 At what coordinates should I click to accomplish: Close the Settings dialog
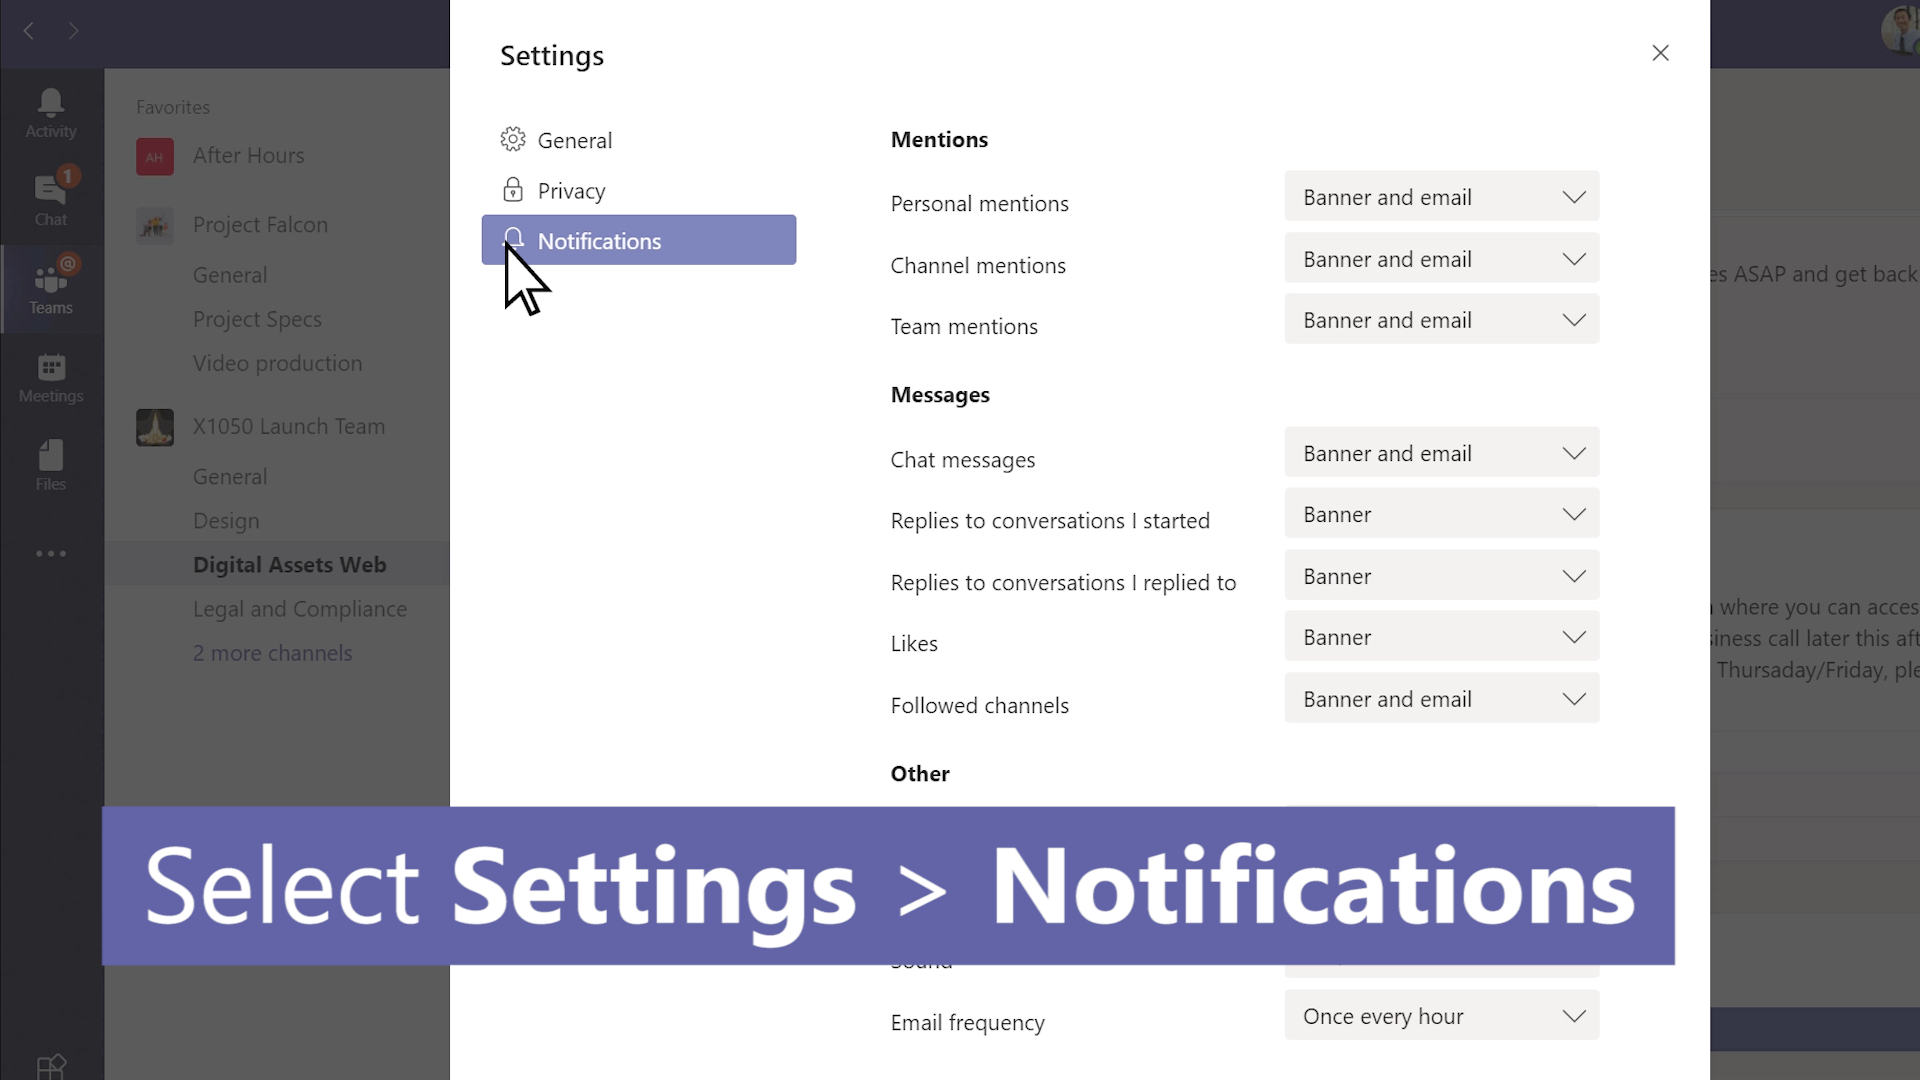coord(1660,53)
